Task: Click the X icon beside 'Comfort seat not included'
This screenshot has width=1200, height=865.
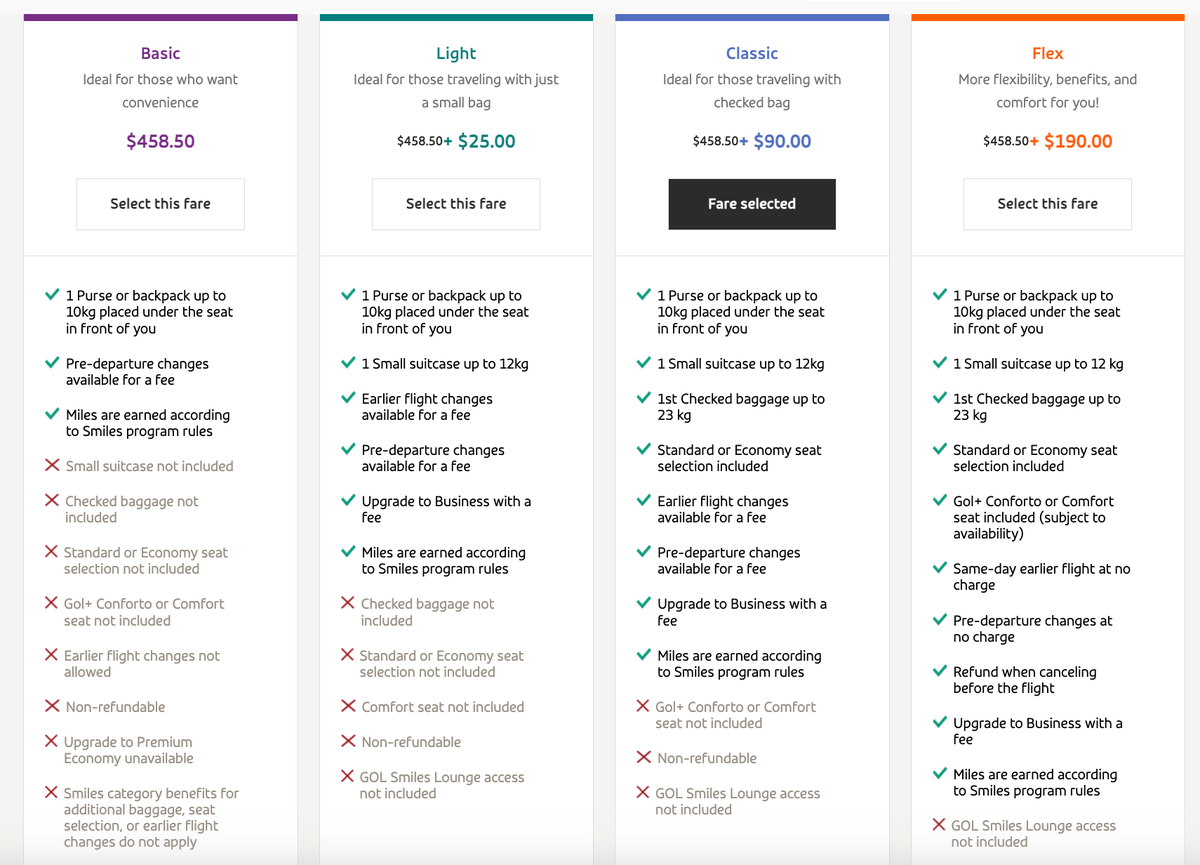Action: click(348, 707)
